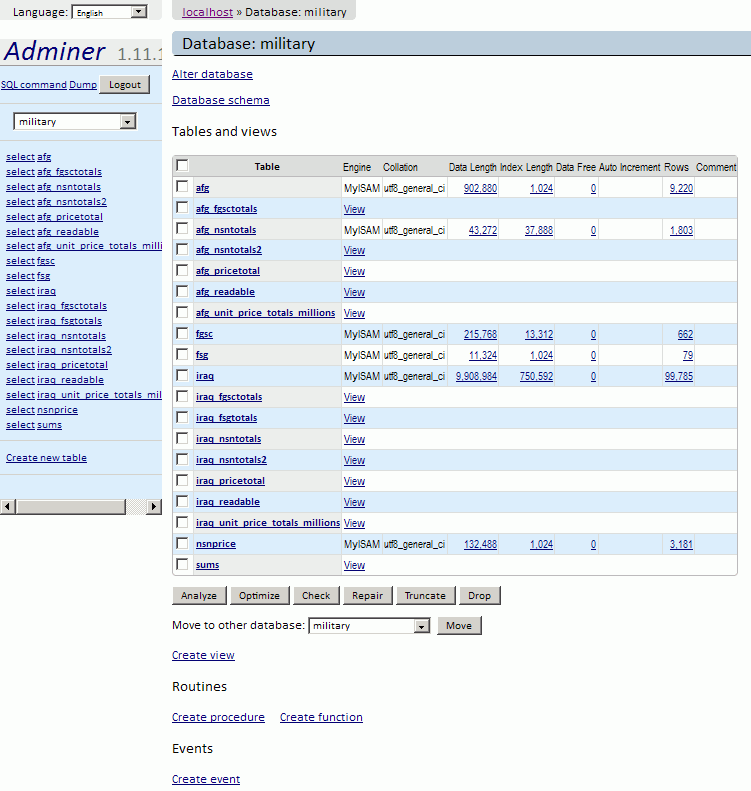Check the iraq_readable view checkbox
The width and height of the screenshot is (751, 791).
click(182, 501)
